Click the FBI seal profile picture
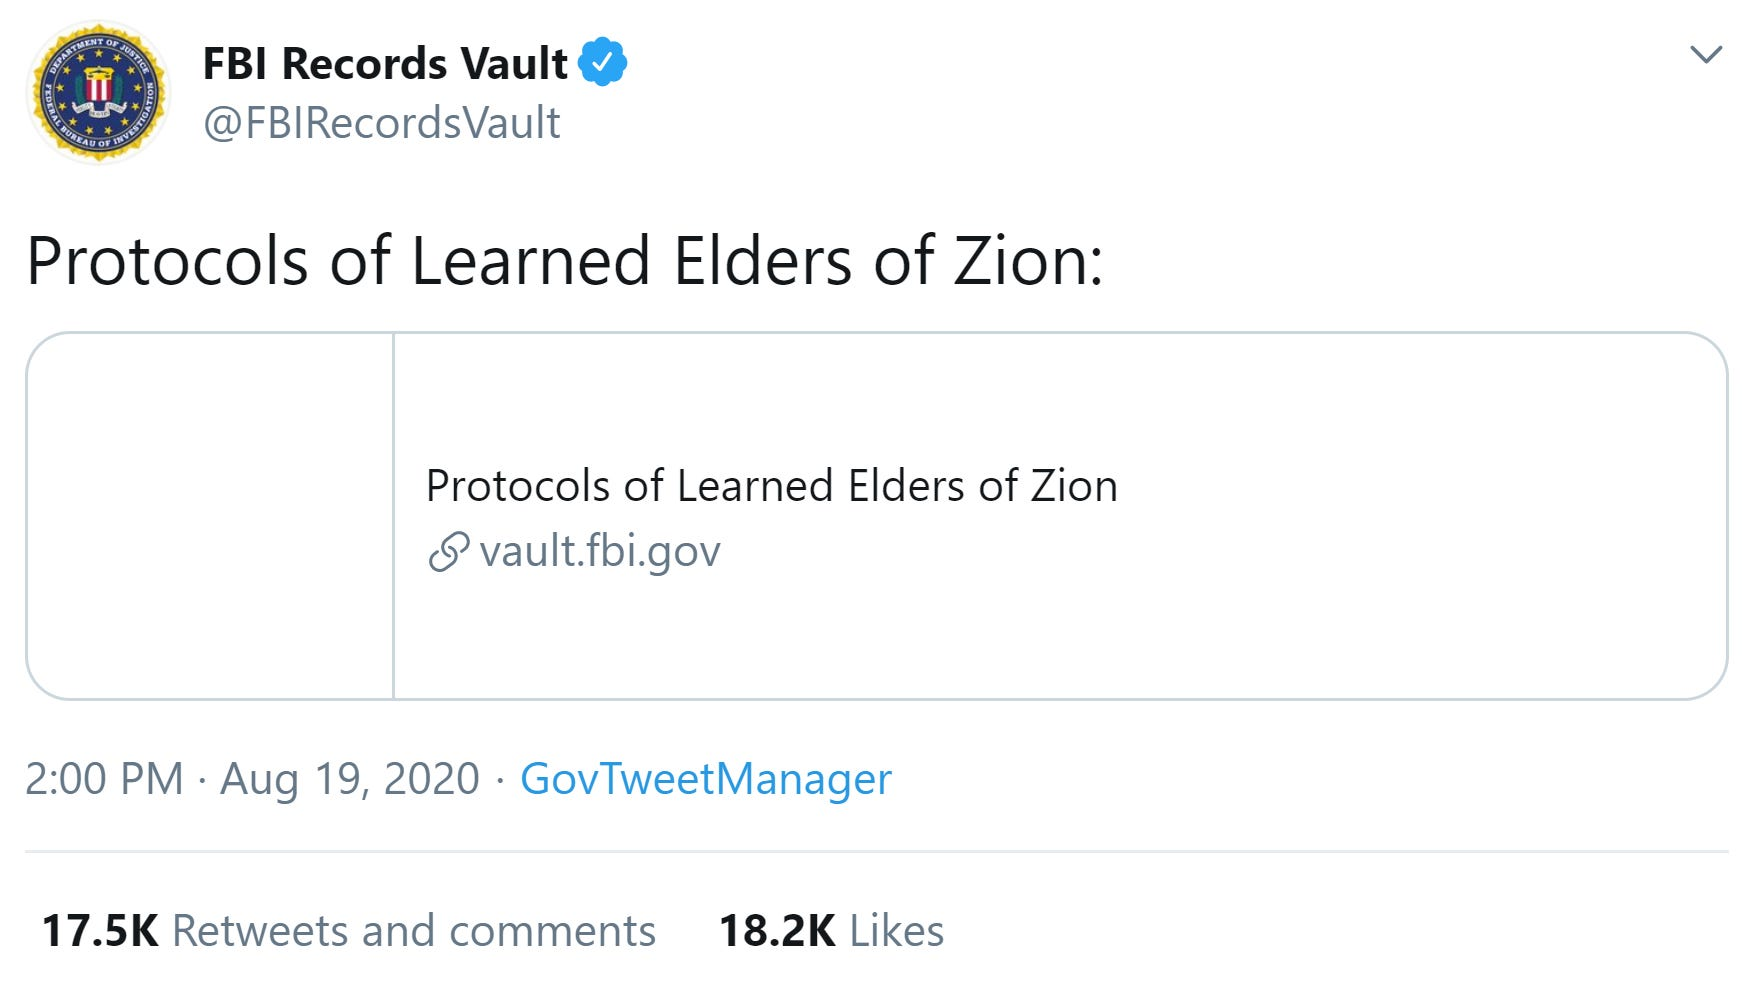The height and width of the screenshot is (991, 1747). (98, 93)
